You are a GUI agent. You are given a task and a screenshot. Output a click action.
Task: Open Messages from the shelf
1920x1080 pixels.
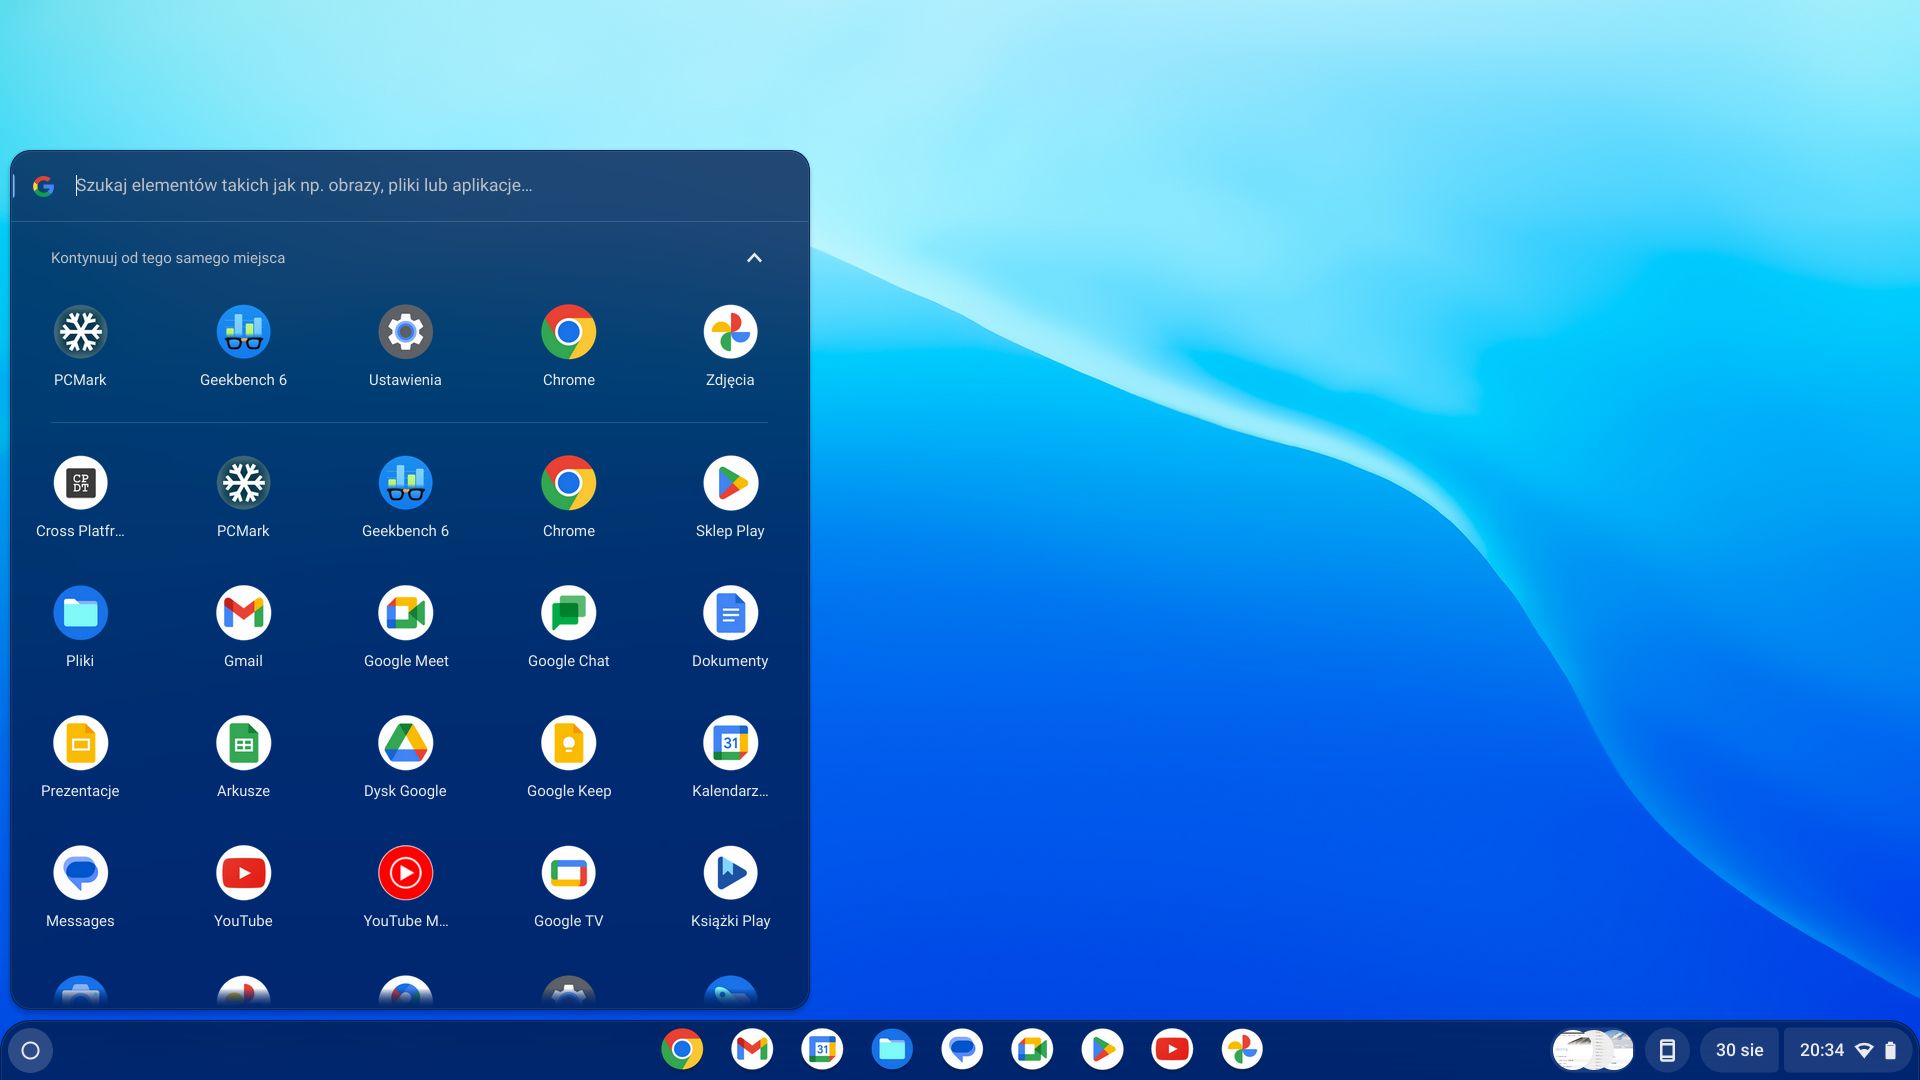tap(962, 1049)
